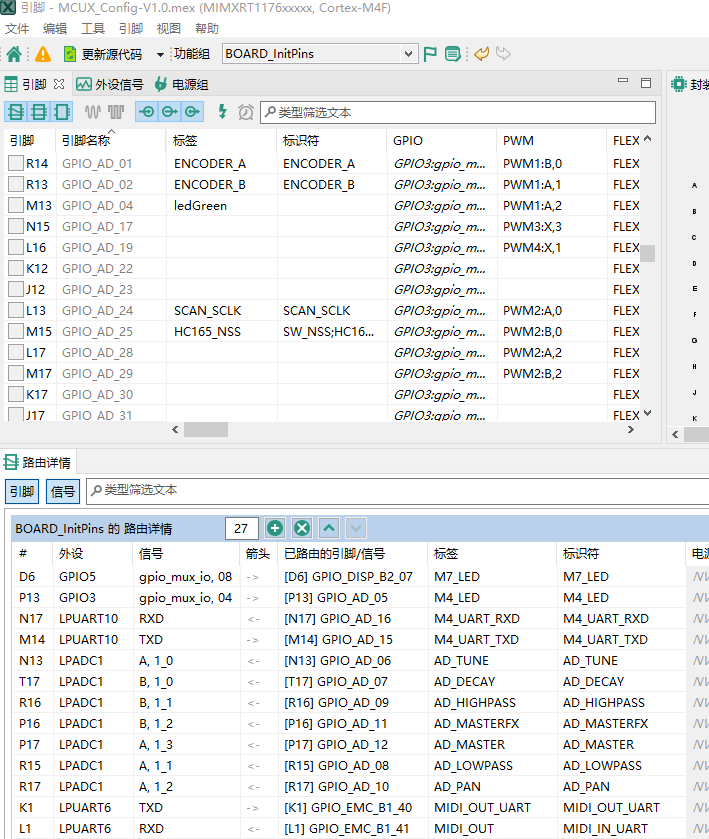Image resolution: width=709 pixels, height=839 pixels.
Task: Toggle the input-direction signal filter icon
Action: click(x=147, y=112)
